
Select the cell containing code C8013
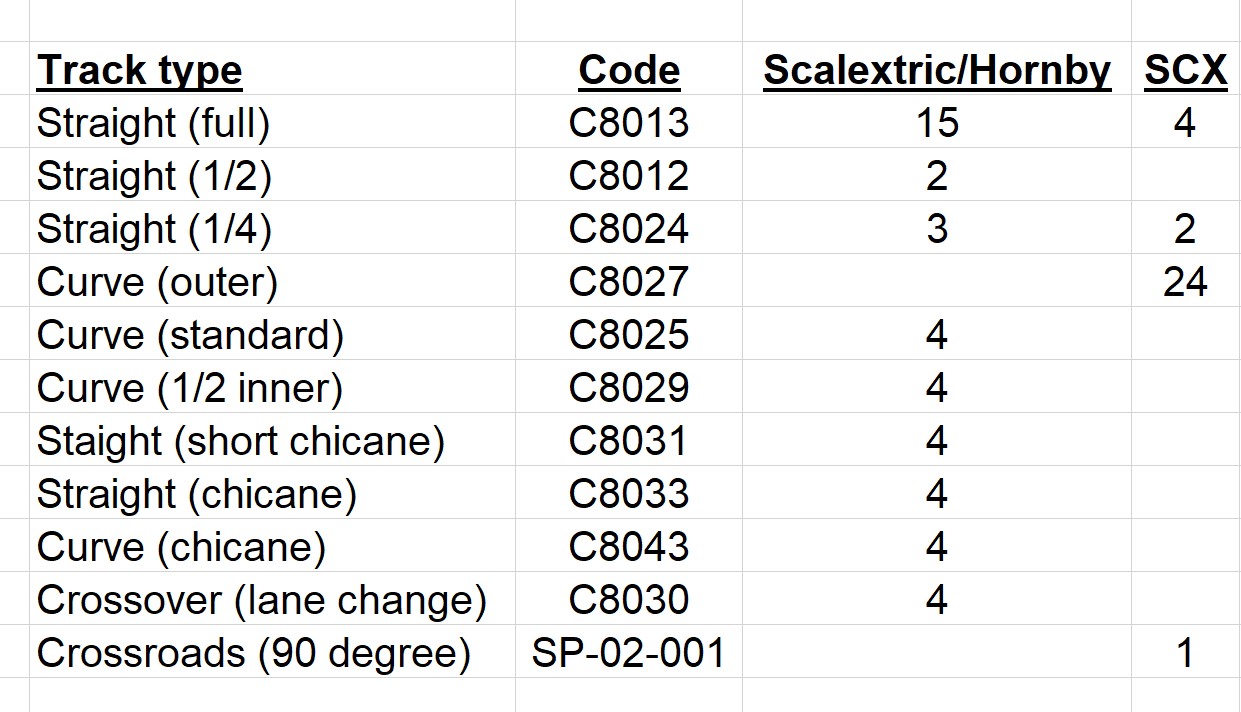[x=629, y=123]
